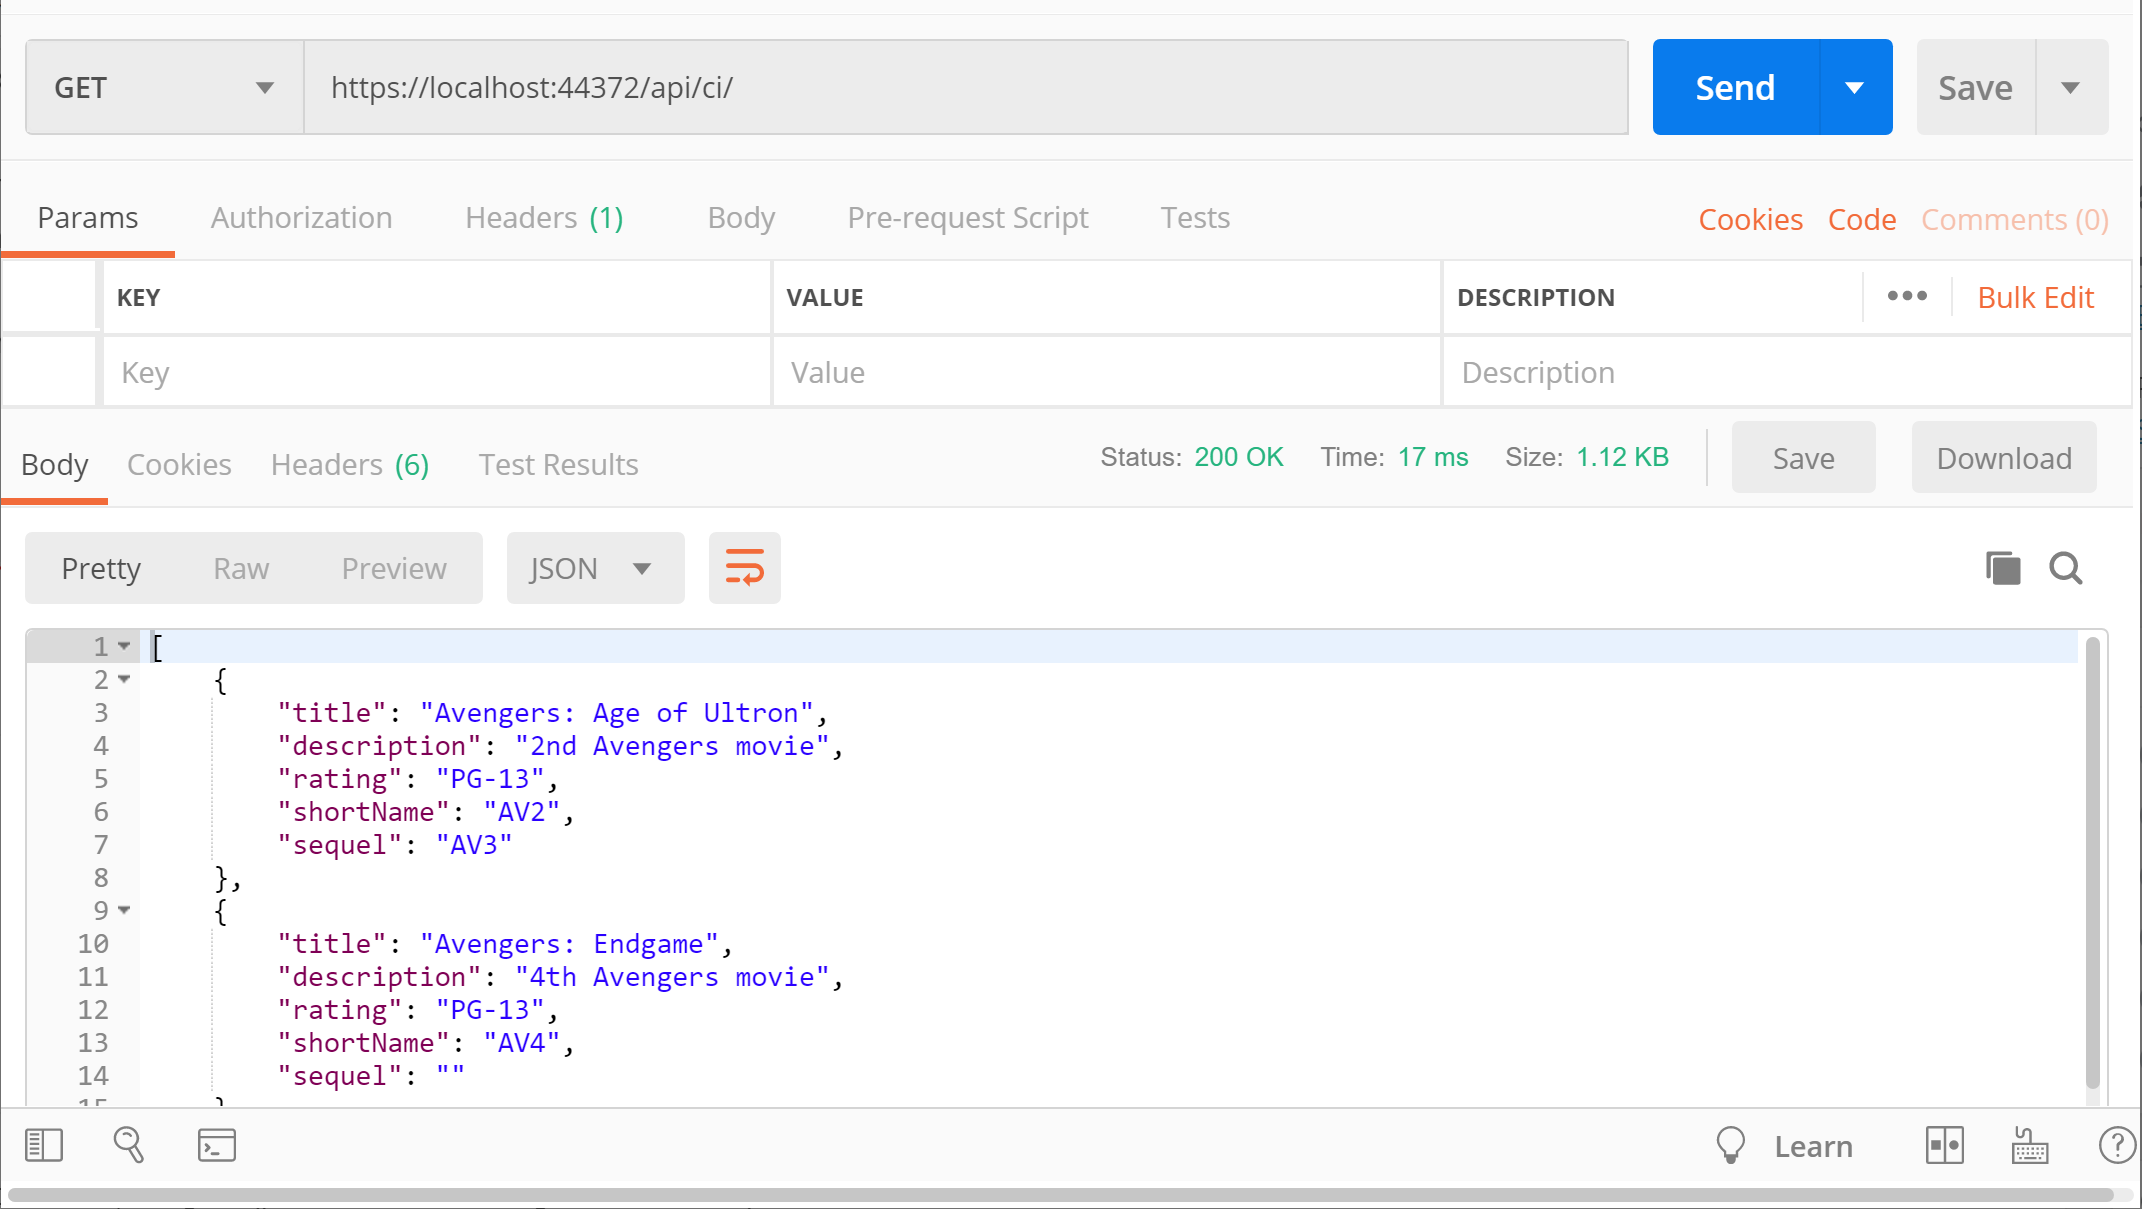Toggle the params checkbox row
2149x1209 pixels.
53,371
